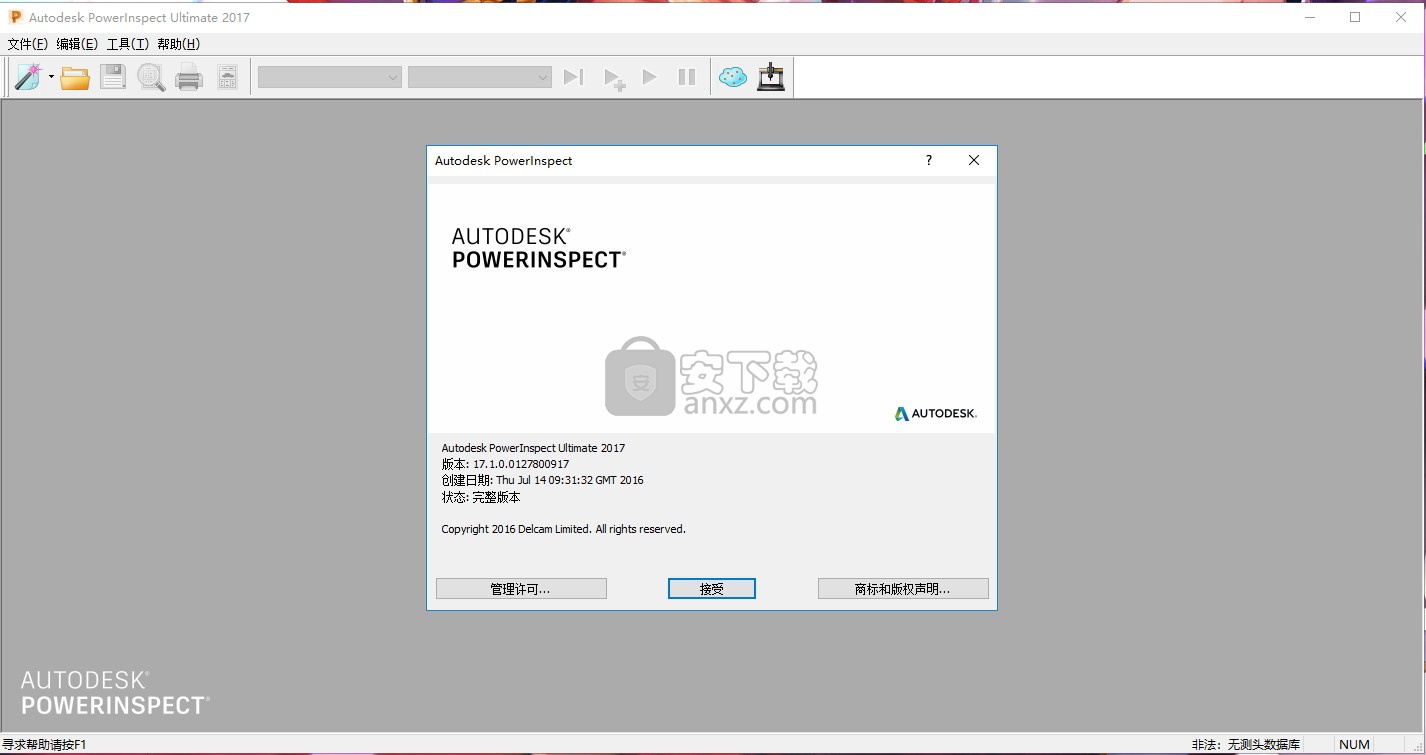Open the second toolbar combo box
The image size is (1426, 755).
480,77
